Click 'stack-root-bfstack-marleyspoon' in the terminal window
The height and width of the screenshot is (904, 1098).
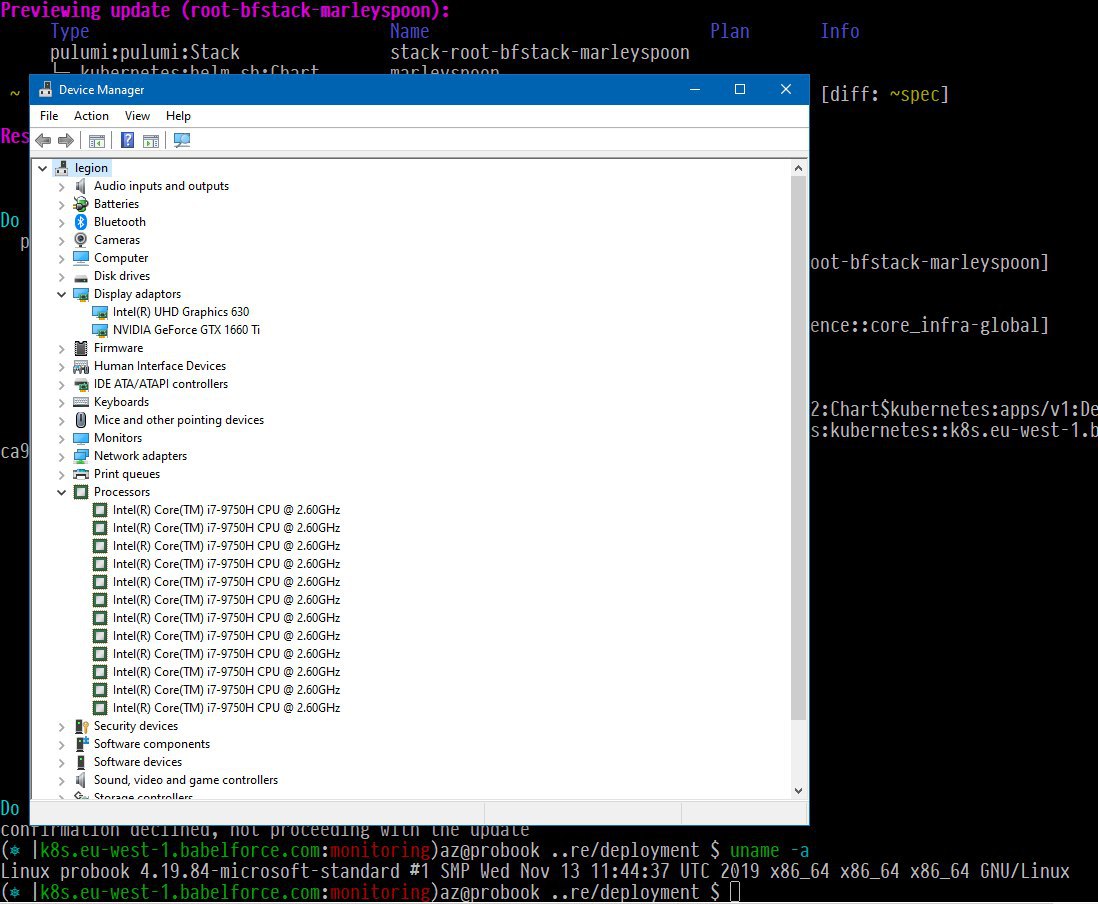click(x=539, y=53)
